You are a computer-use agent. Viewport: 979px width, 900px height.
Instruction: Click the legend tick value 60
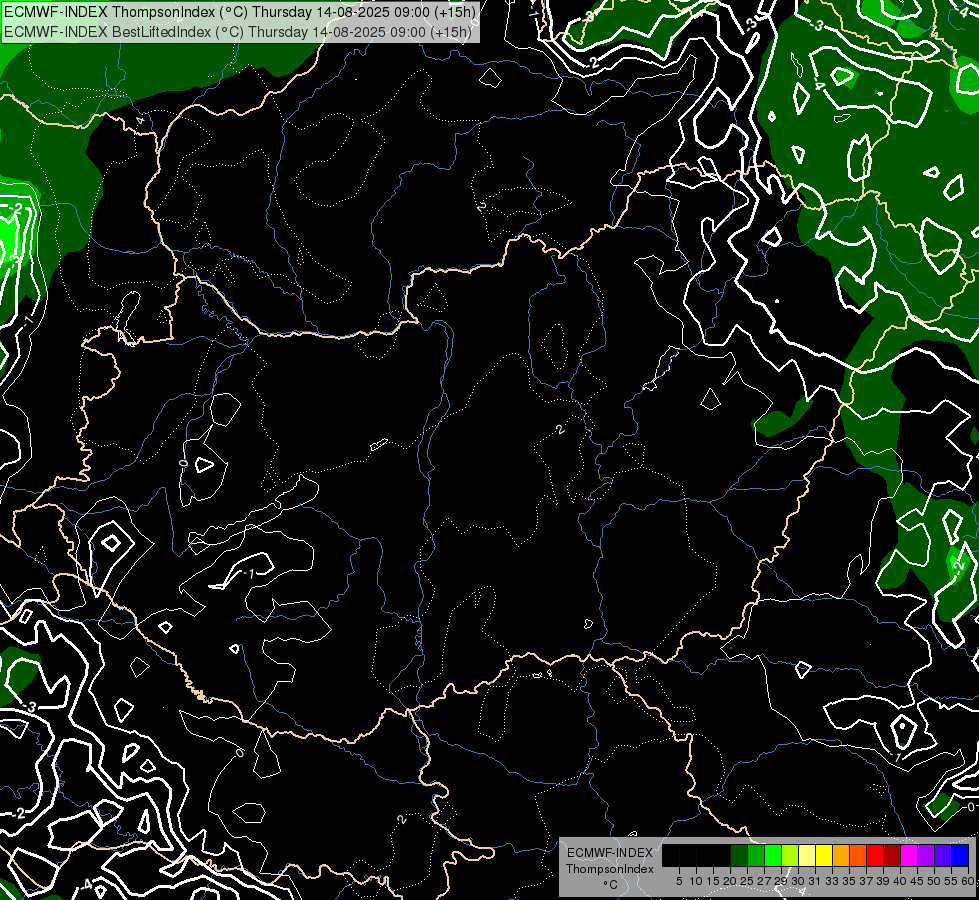(x=969, y=881)
